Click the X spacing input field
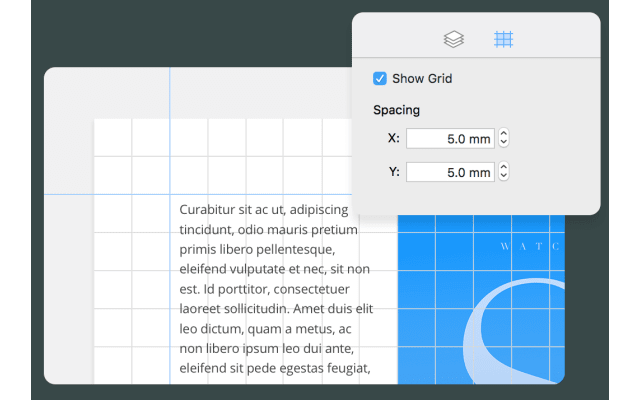640x400 pixels. [450, 138]
